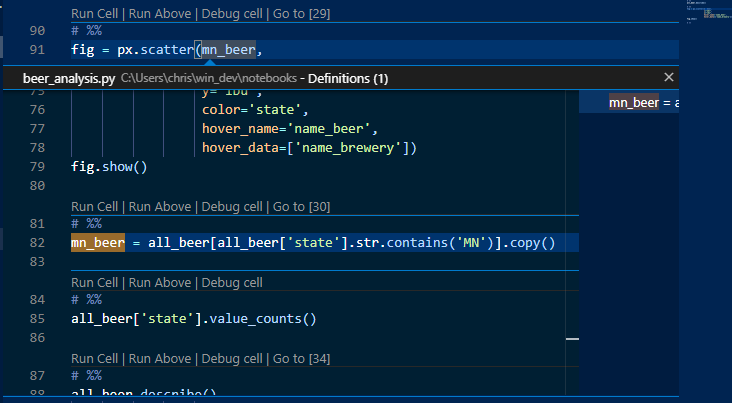Go to [34] code lens link
The image size is (732, 403).
(x=301, y=359)
